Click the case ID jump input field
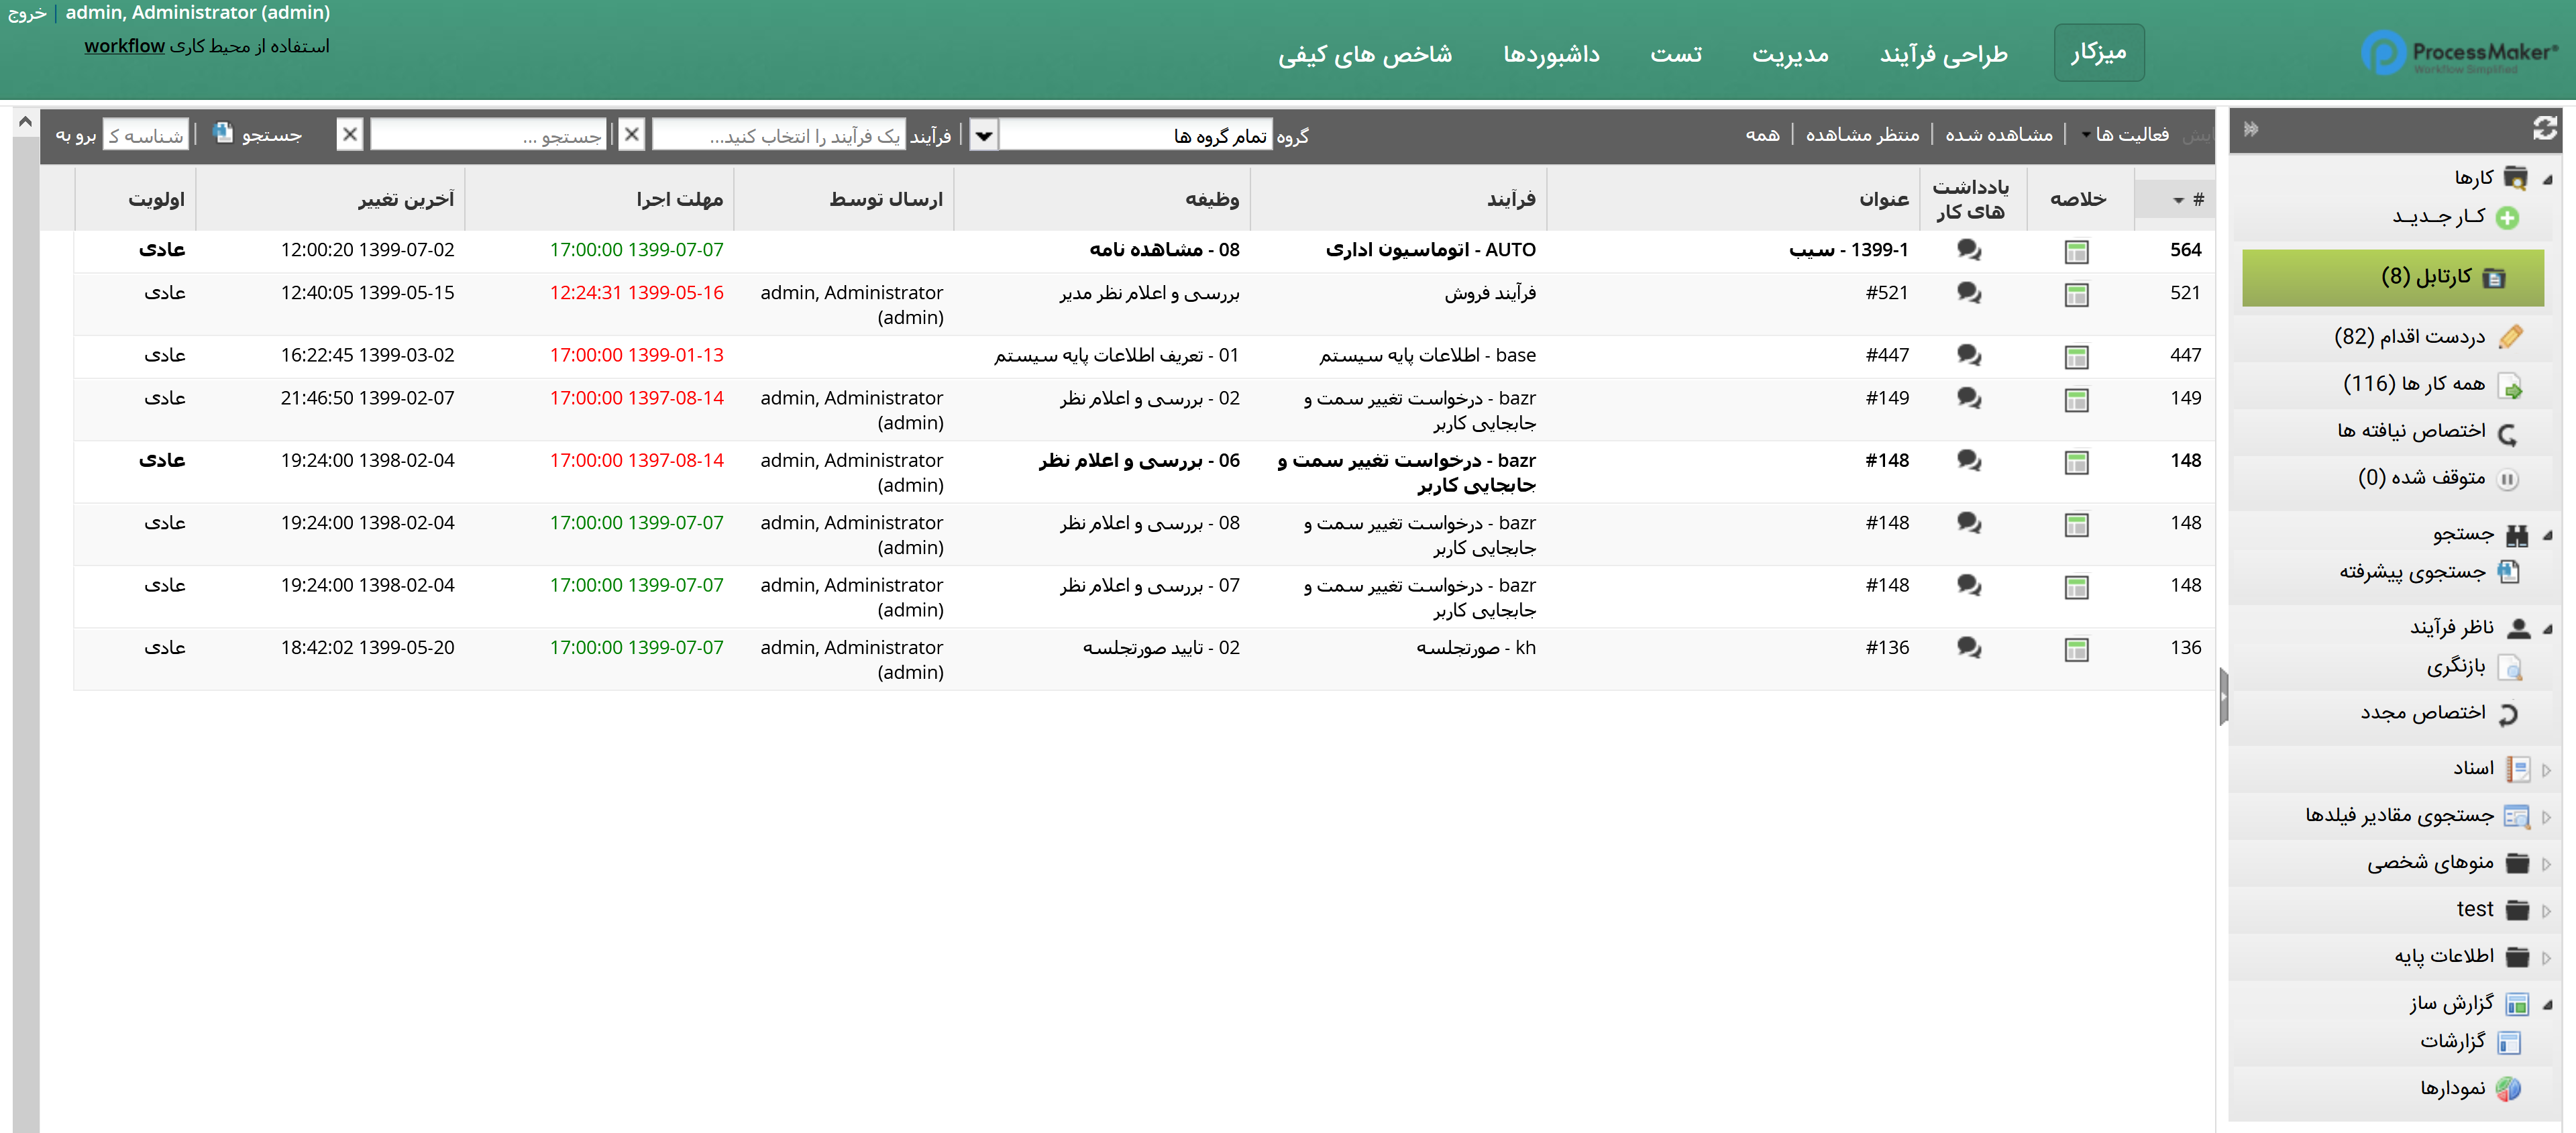2576x1133 pixels. (x=146, y=135)
